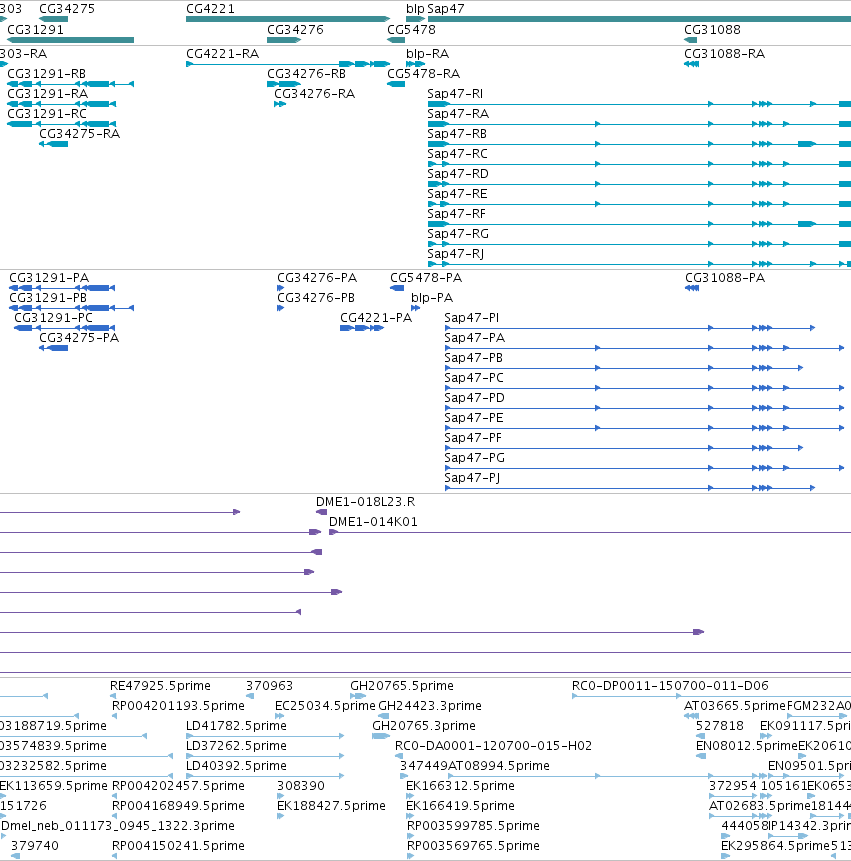Viewport: 851px width, 861px height.
Task: Click protein CG31291-PA
Action: 49,278
